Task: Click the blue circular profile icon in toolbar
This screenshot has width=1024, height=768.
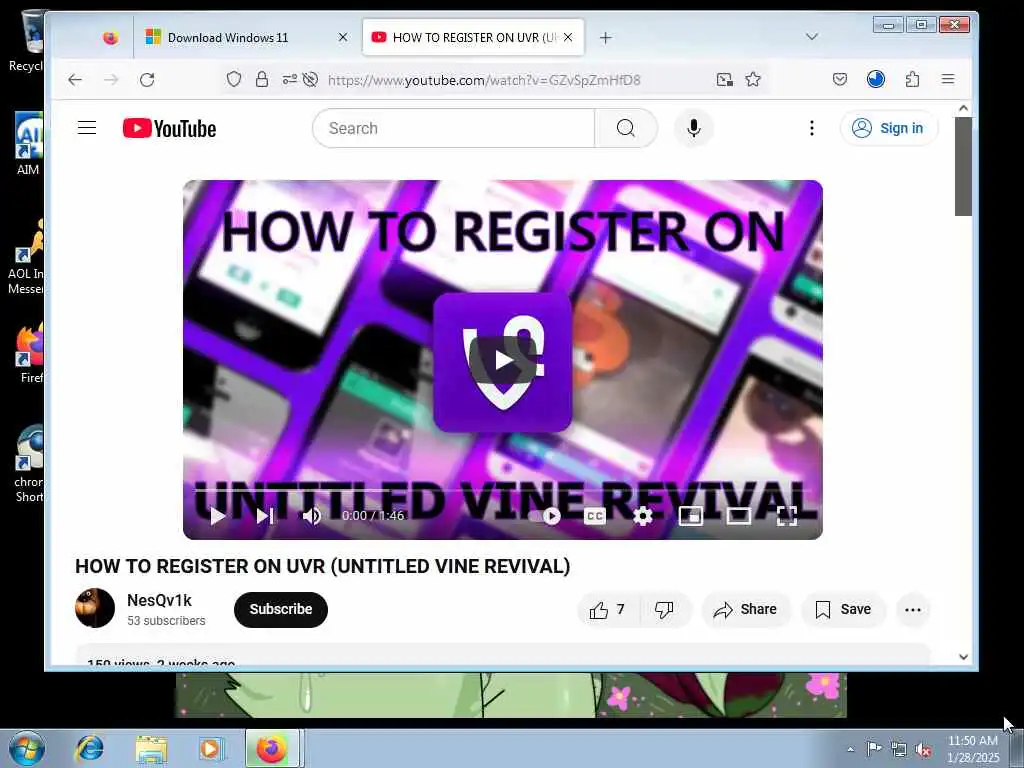Action: click(876, 80)
